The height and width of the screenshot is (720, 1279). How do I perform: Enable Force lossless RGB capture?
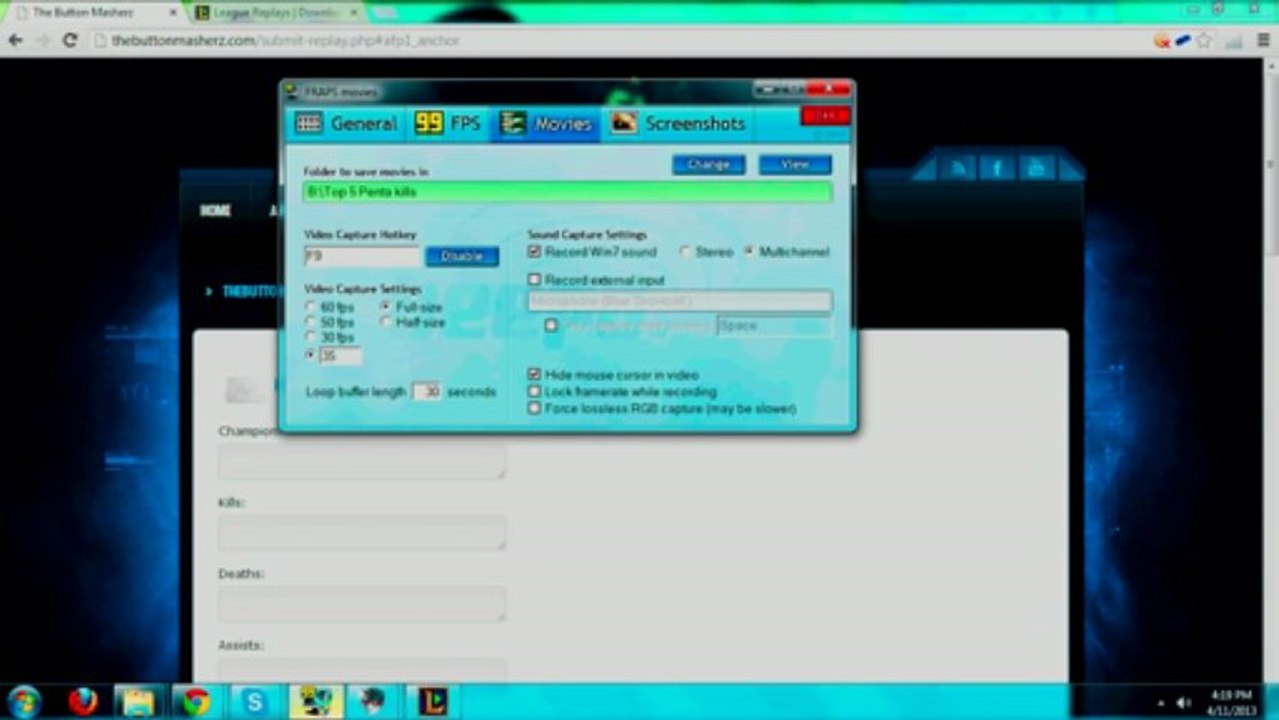click(x=535, y=408)
